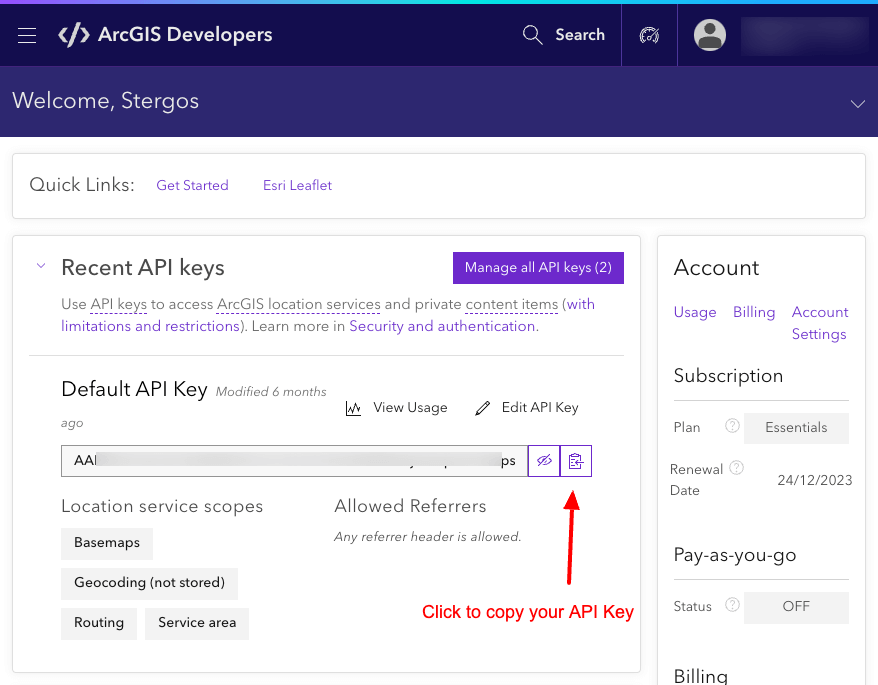Image resolution: width=878 pixels, height=685 pixels.
Task: Click the Edit API Key pencil icon
Action: (482, 408)
